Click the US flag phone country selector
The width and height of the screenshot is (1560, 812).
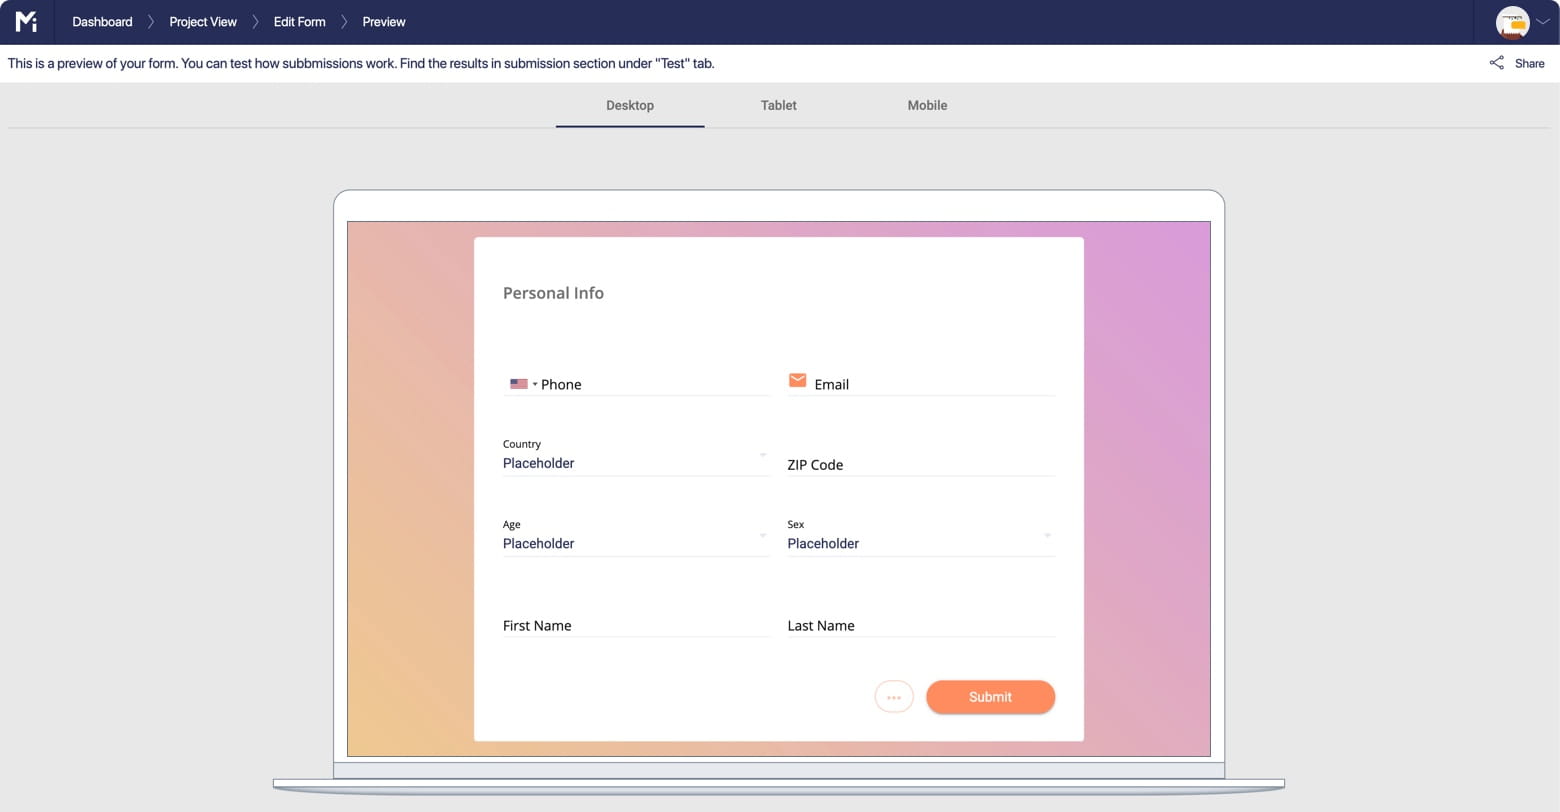click(523, 383)
